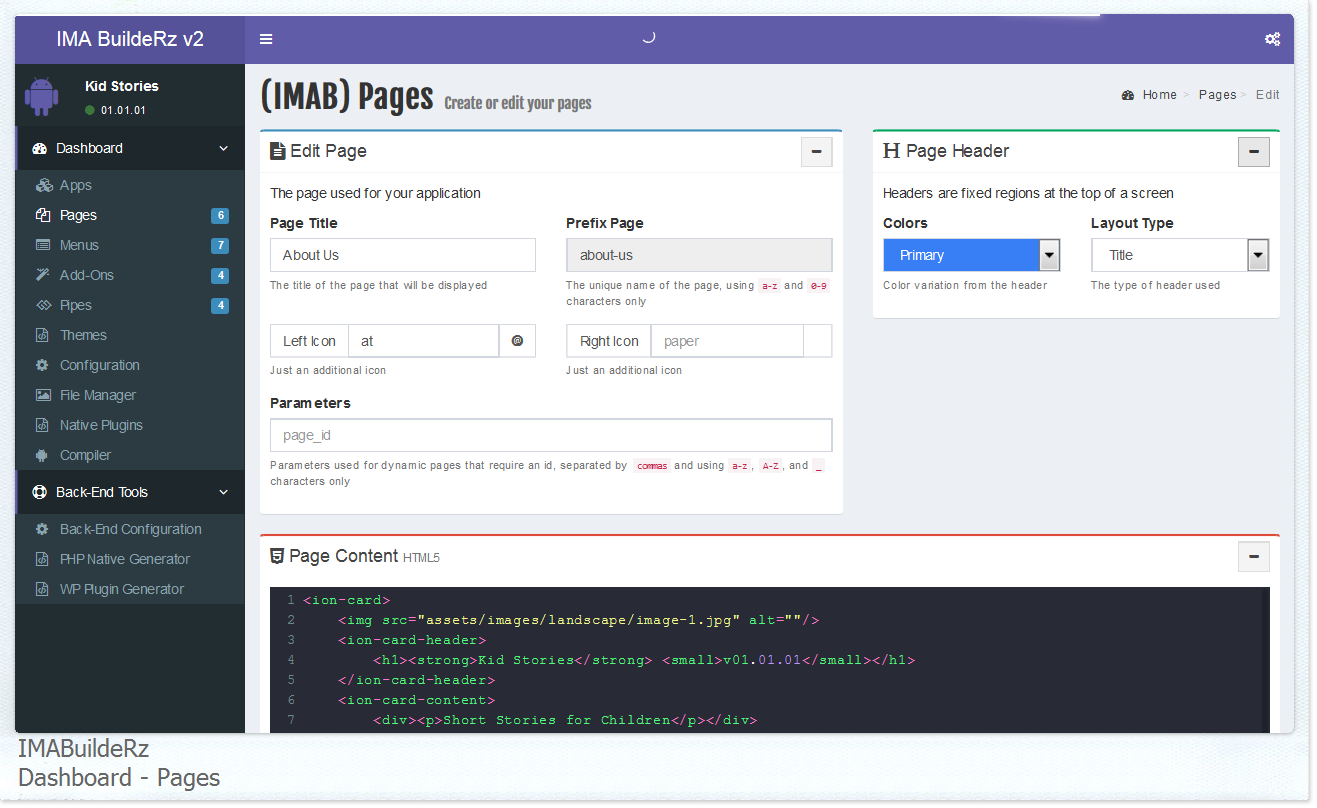Open the Colors dropdown showing Primary
Image resolution: width=1317 pixels, height=808 pixels.
point(972,255)
